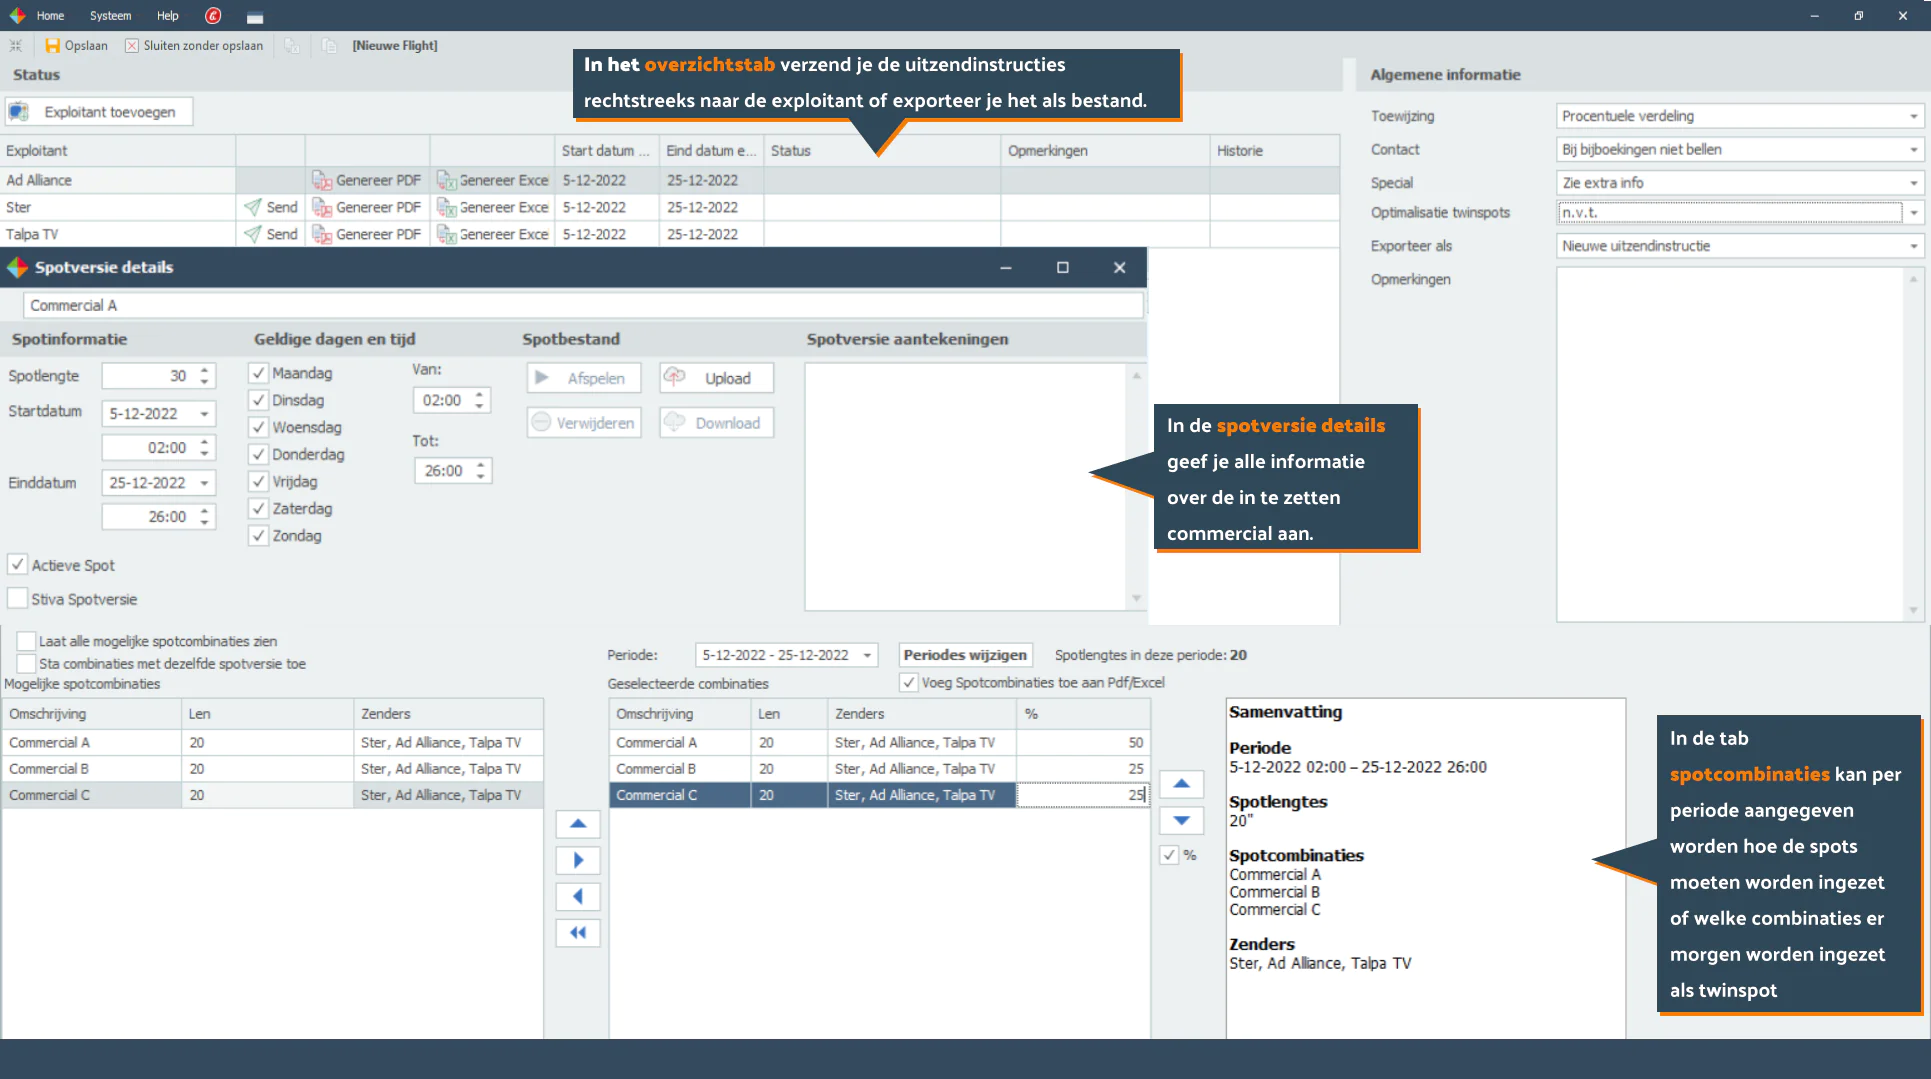Click the Commercial A name field
This screenshot has height=1079, width=1931.
pos(583,305)
